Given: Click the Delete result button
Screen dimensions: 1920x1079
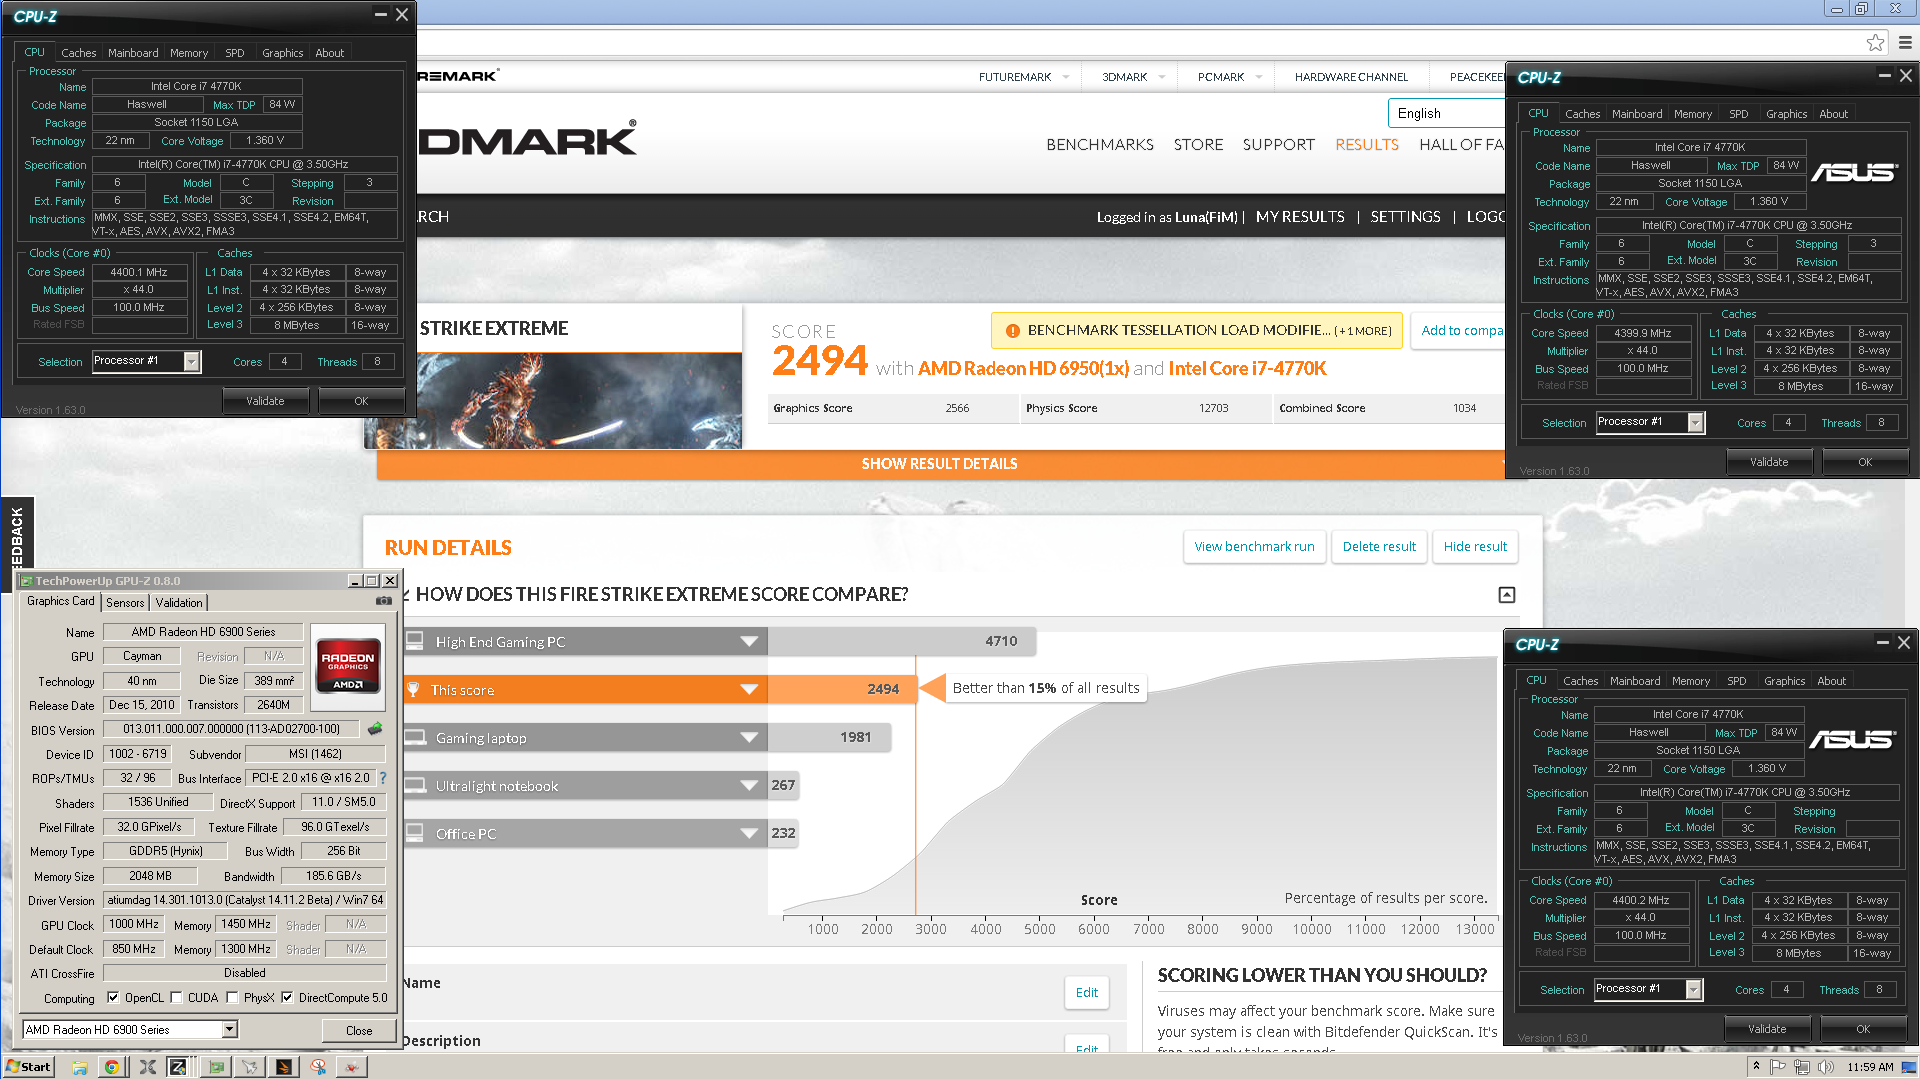Looking at the screenshot, I should pyautogui.click(x=1379, y=547).
